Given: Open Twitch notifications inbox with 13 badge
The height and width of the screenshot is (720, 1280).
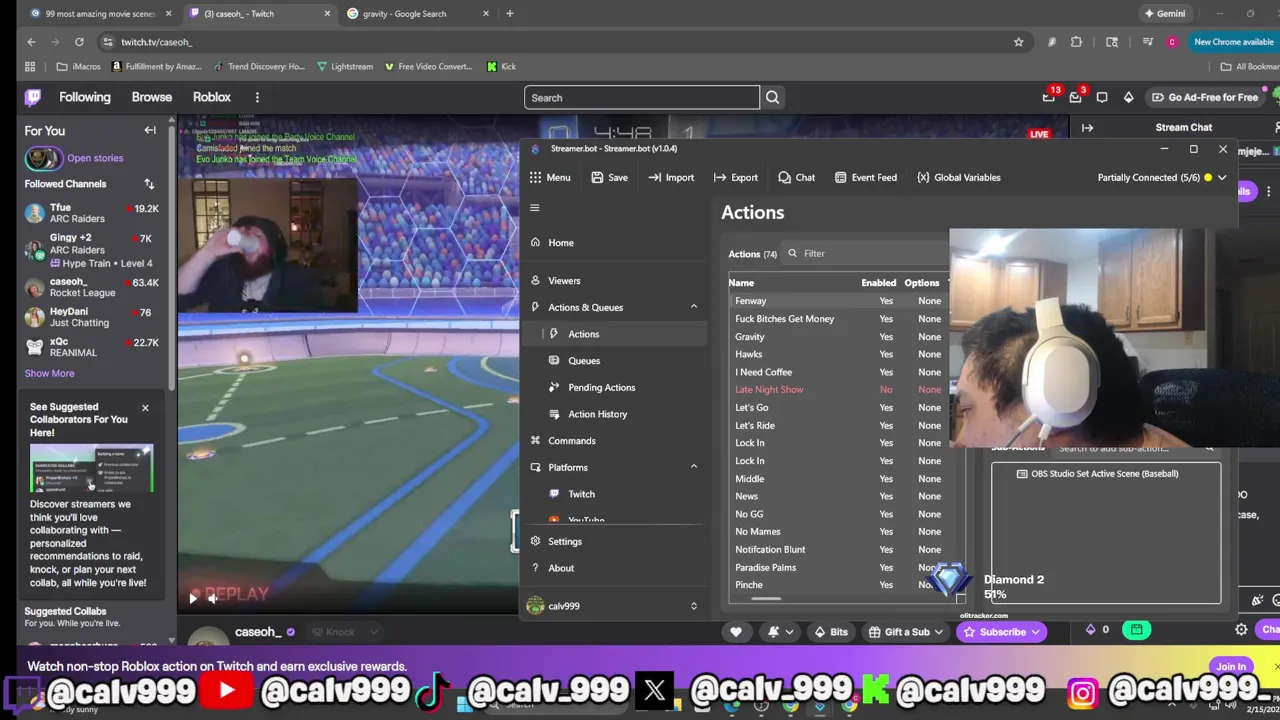Looking at the screenshot, I should (x=1049, y=97).
